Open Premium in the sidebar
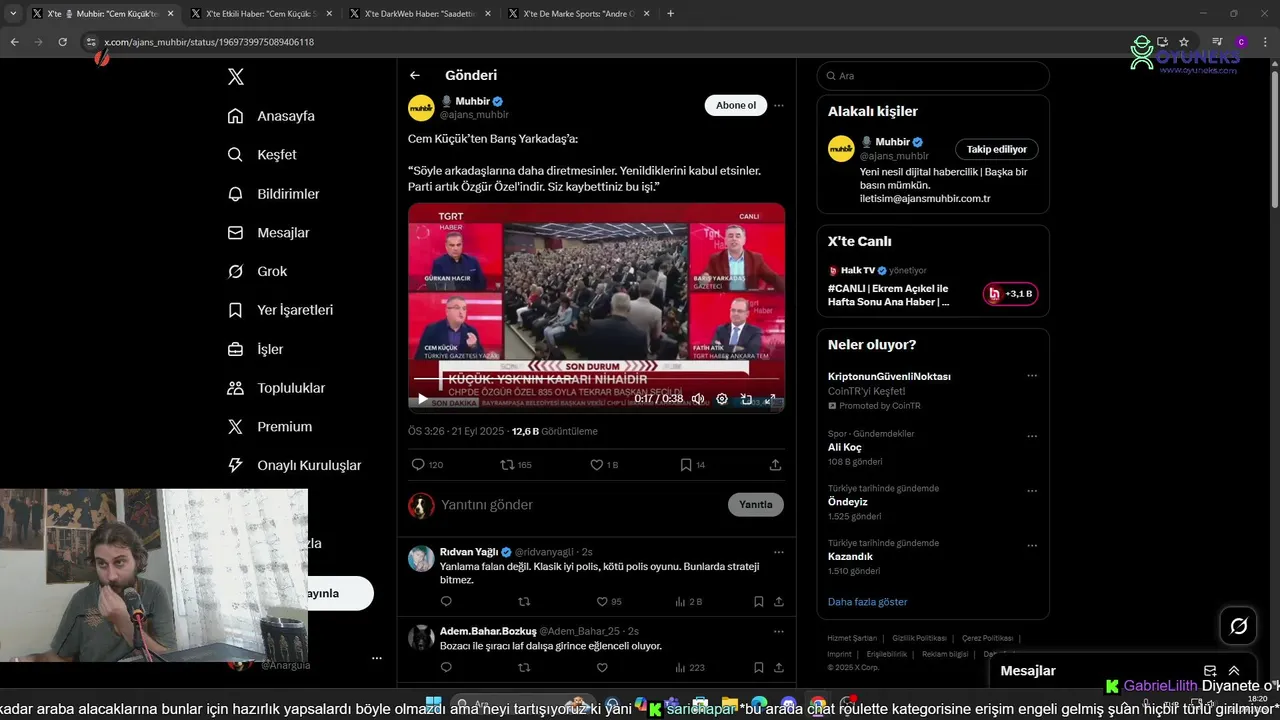This screenshot has width=1280, height=720. coord(270,427)
